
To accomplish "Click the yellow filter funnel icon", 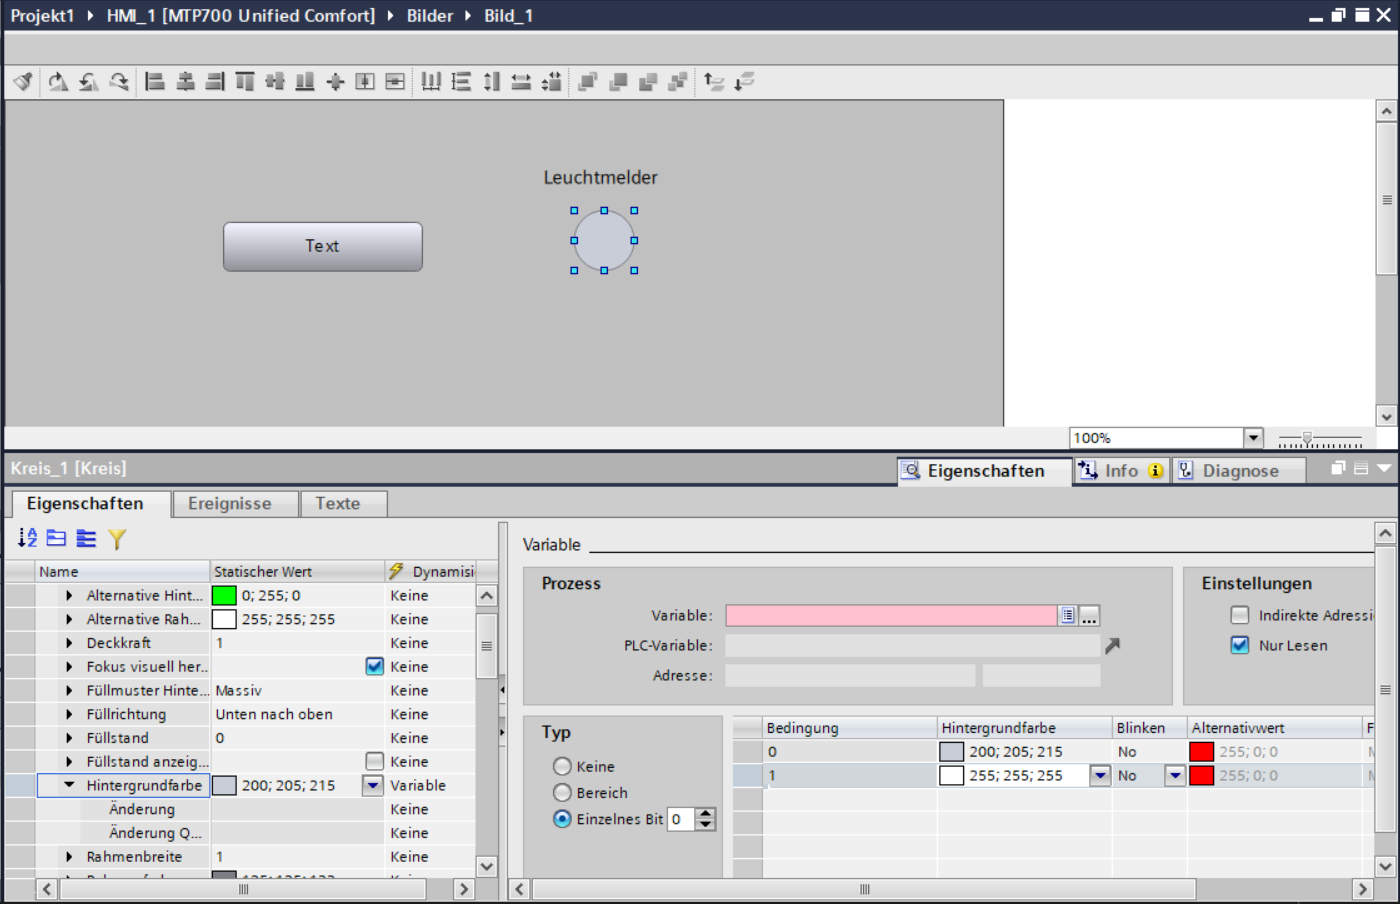I will pyautogui.click(x=117, y=539).
